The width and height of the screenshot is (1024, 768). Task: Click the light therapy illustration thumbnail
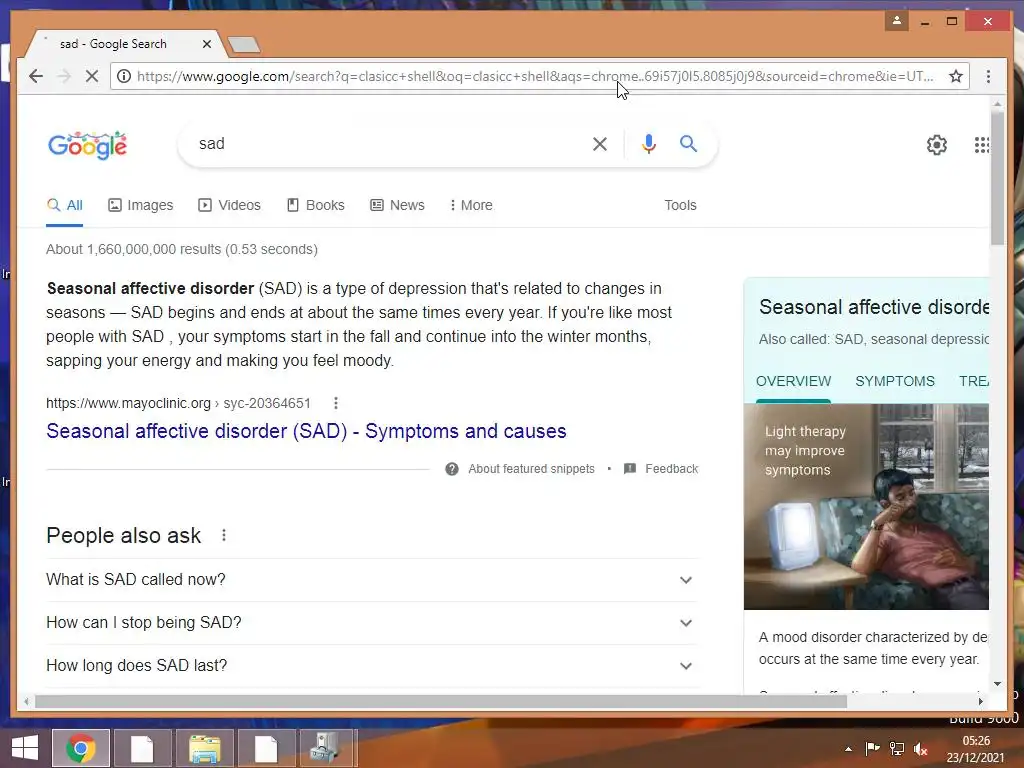tap(866, 507)
